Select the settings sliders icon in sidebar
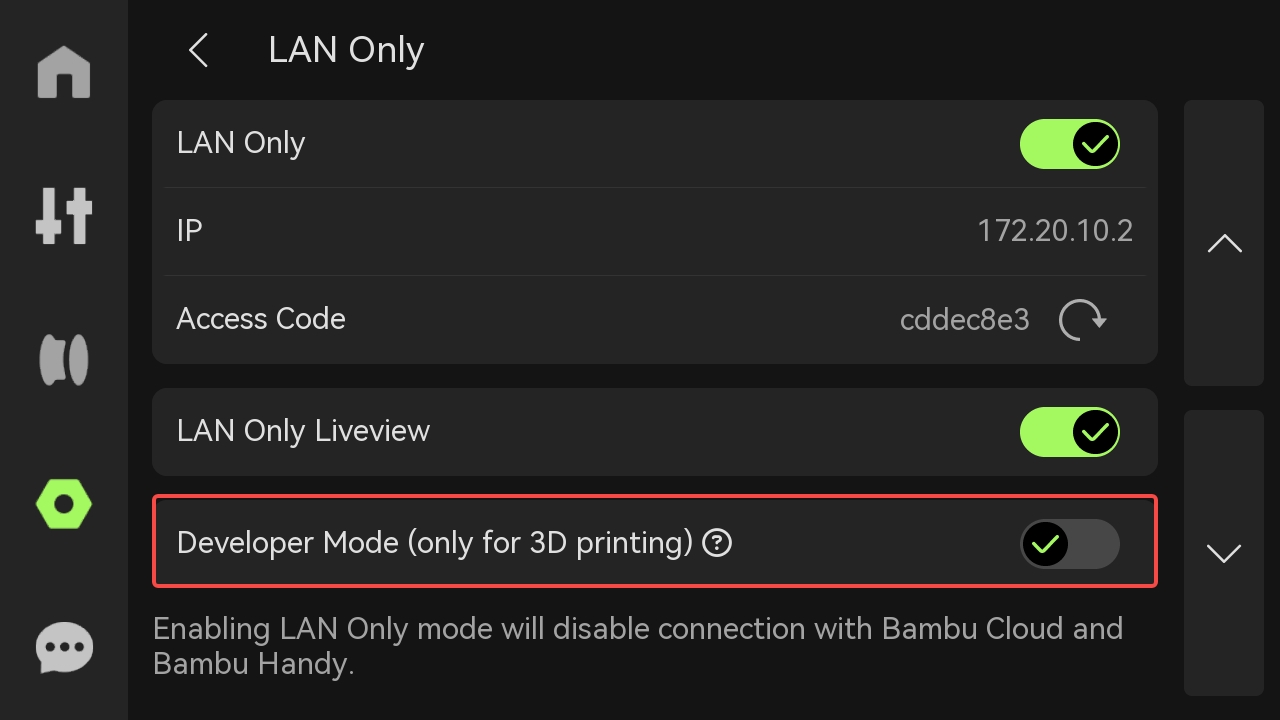This screenshot has width=1280, height=720. (x=63, y=215)
